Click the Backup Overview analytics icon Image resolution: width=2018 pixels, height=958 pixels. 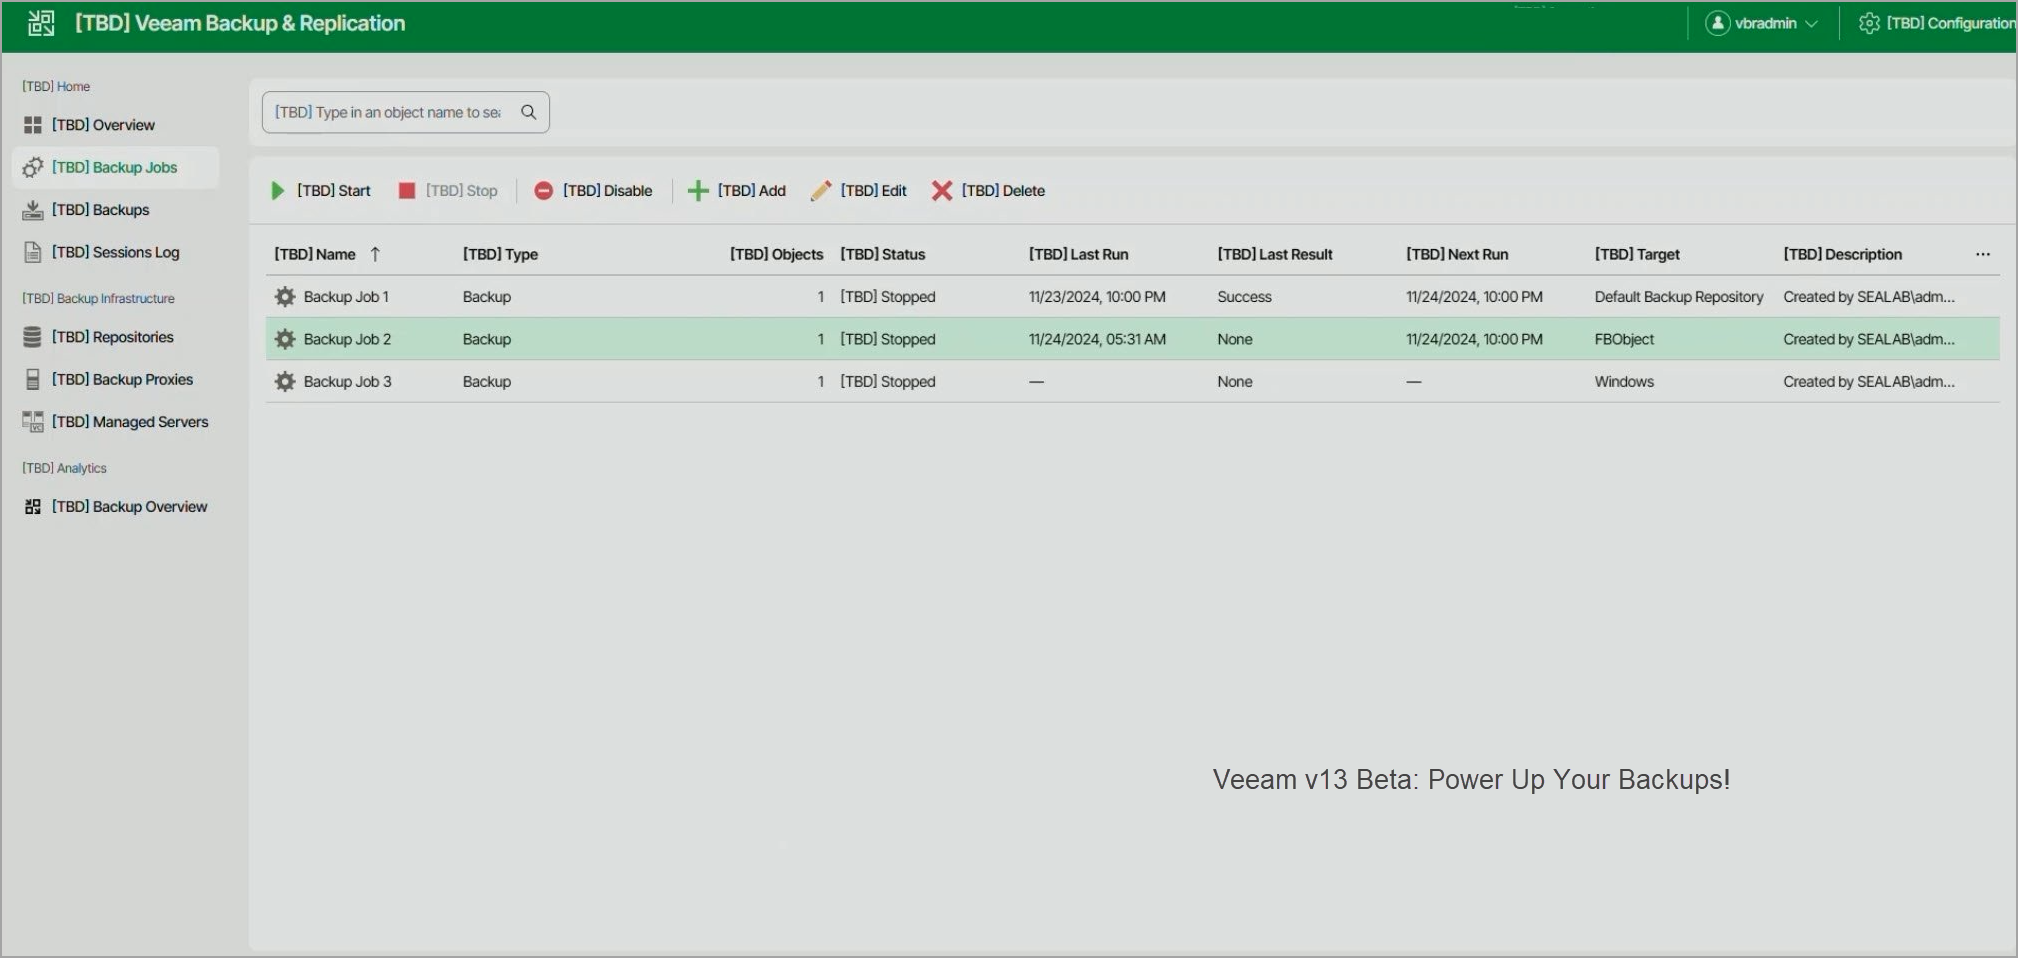point(33,507)
